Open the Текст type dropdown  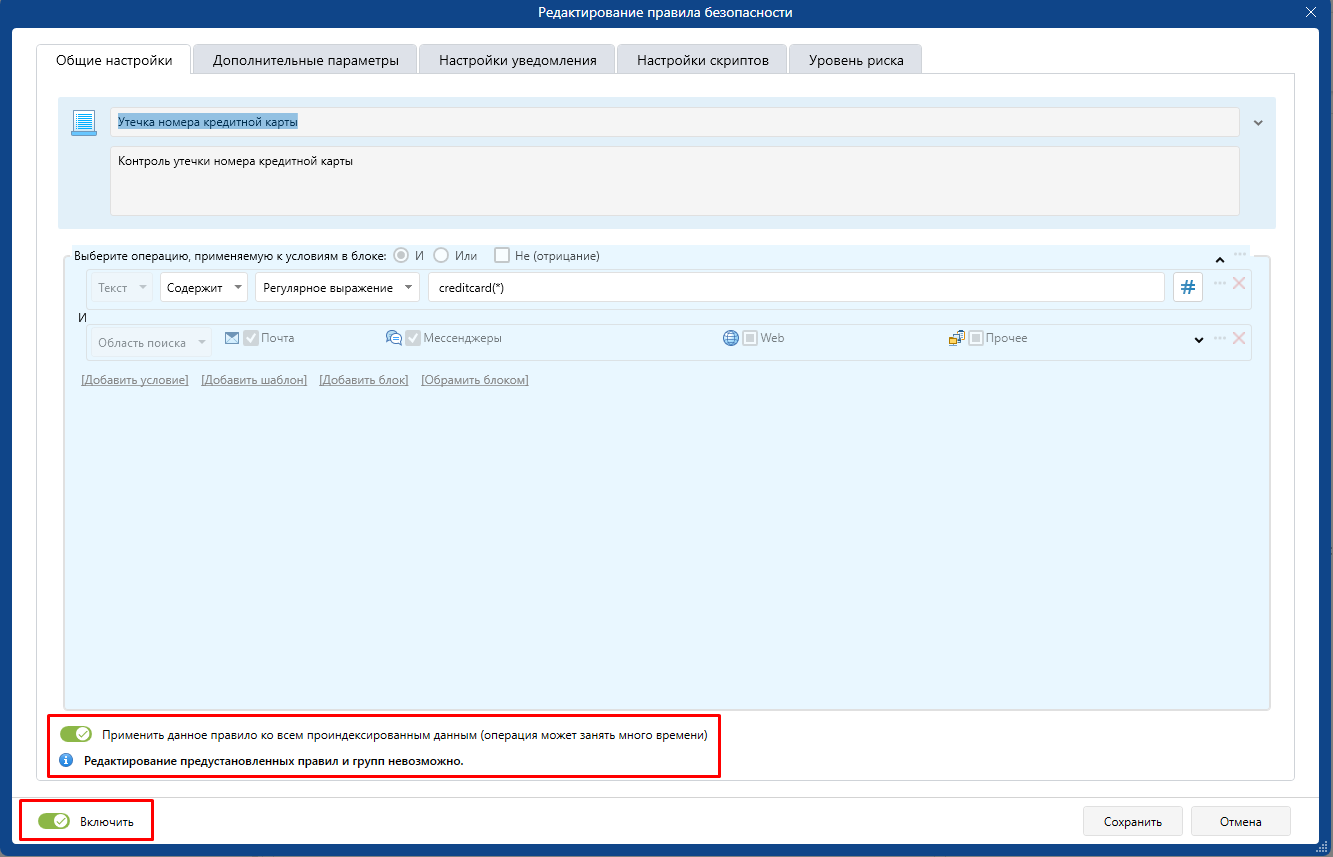pyautogui.click(x=121, y=287)
